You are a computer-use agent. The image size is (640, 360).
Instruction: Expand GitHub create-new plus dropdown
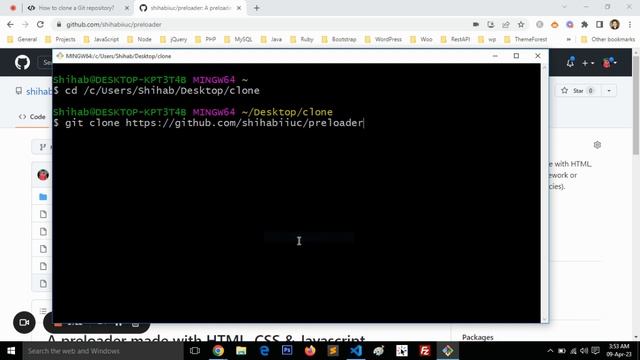588,63
